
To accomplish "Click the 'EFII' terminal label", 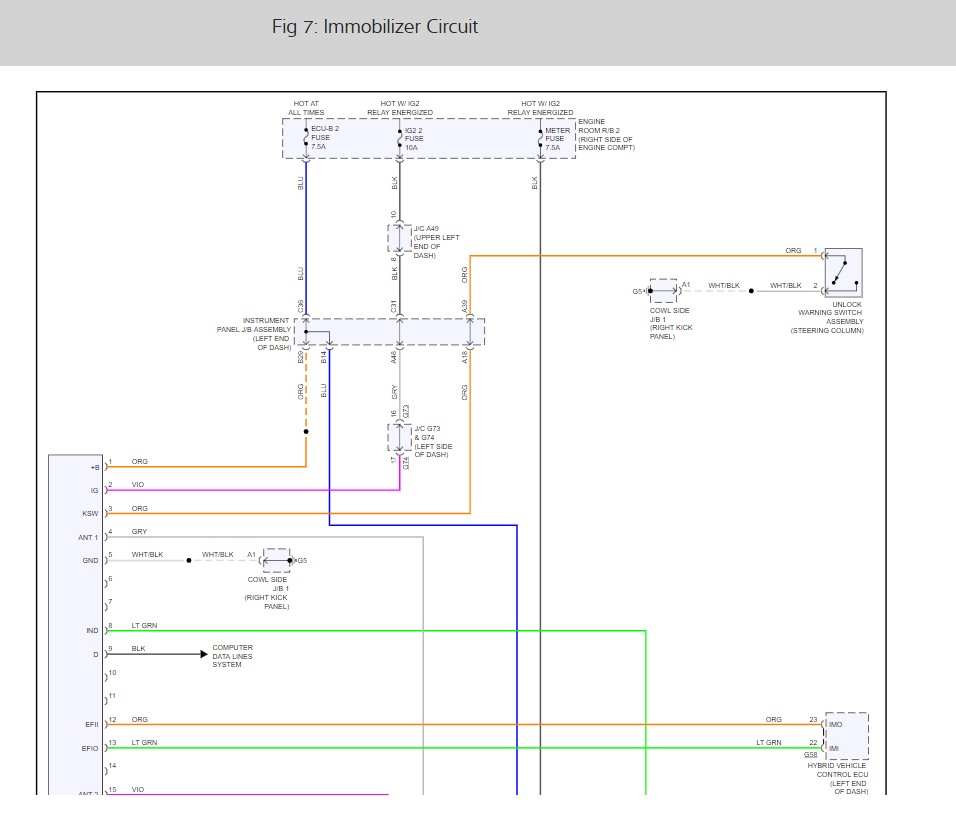I will (91, 725).
